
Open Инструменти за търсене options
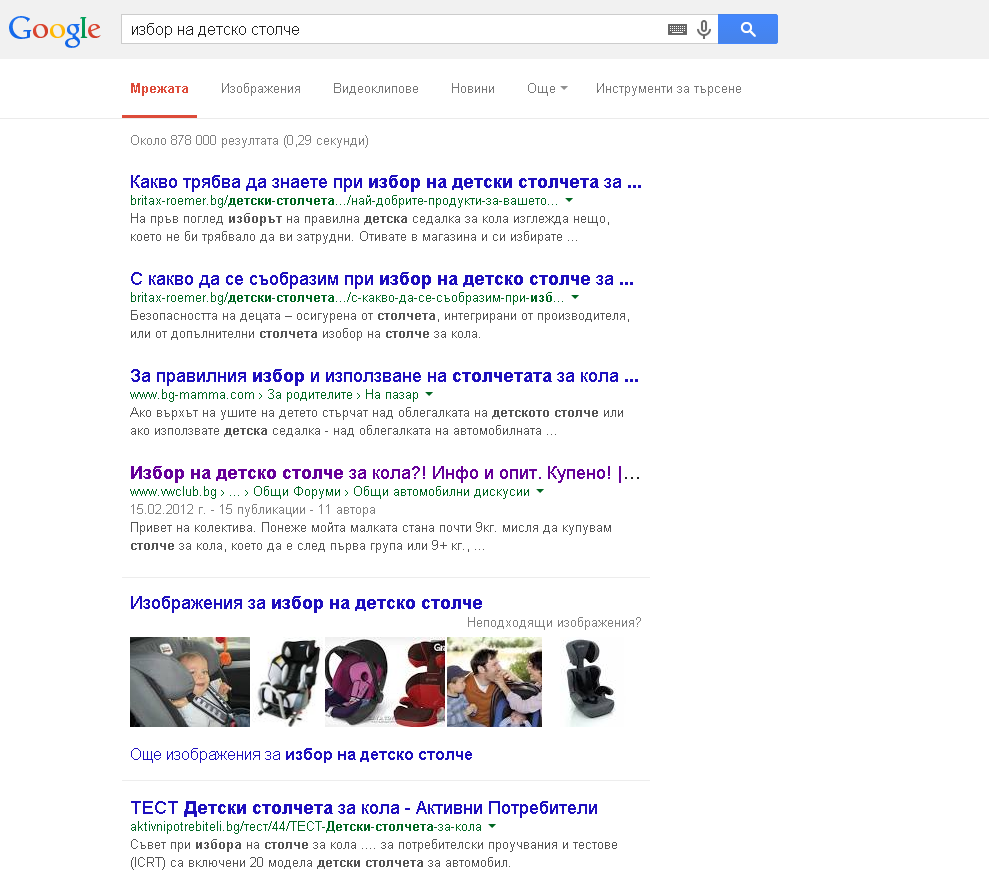(668, 89)
